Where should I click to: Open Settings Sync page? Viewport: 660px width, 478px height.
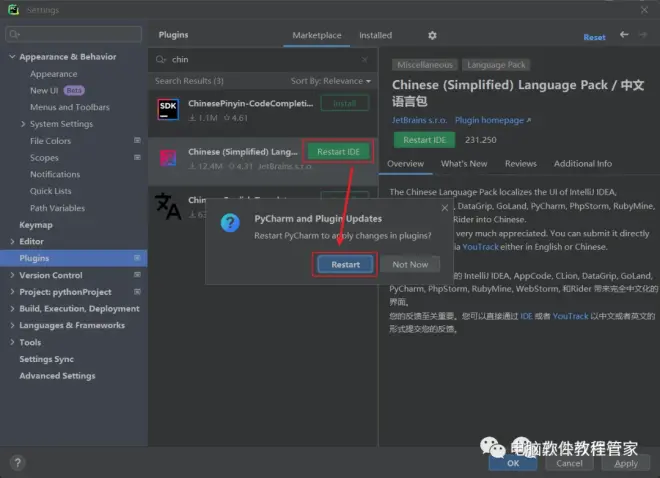[x=46, y=359]
